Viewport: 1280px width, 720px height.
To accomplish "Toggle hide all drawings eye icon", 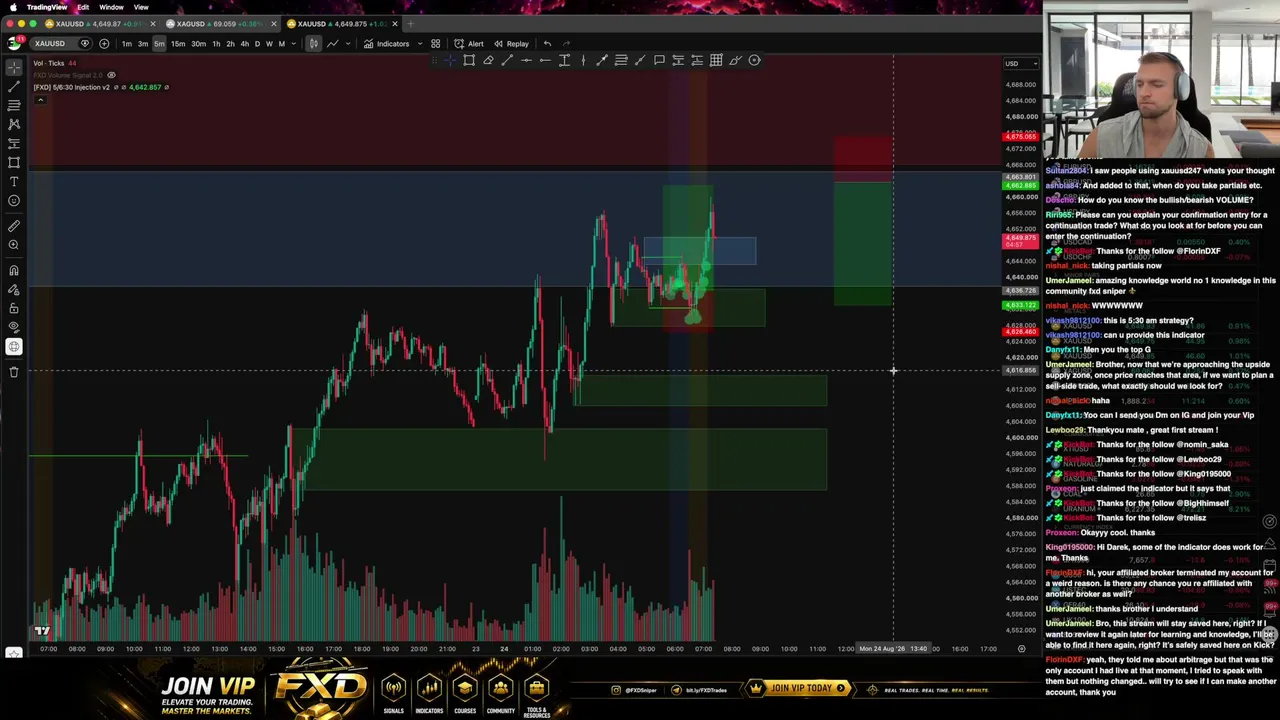I will 14,327.
